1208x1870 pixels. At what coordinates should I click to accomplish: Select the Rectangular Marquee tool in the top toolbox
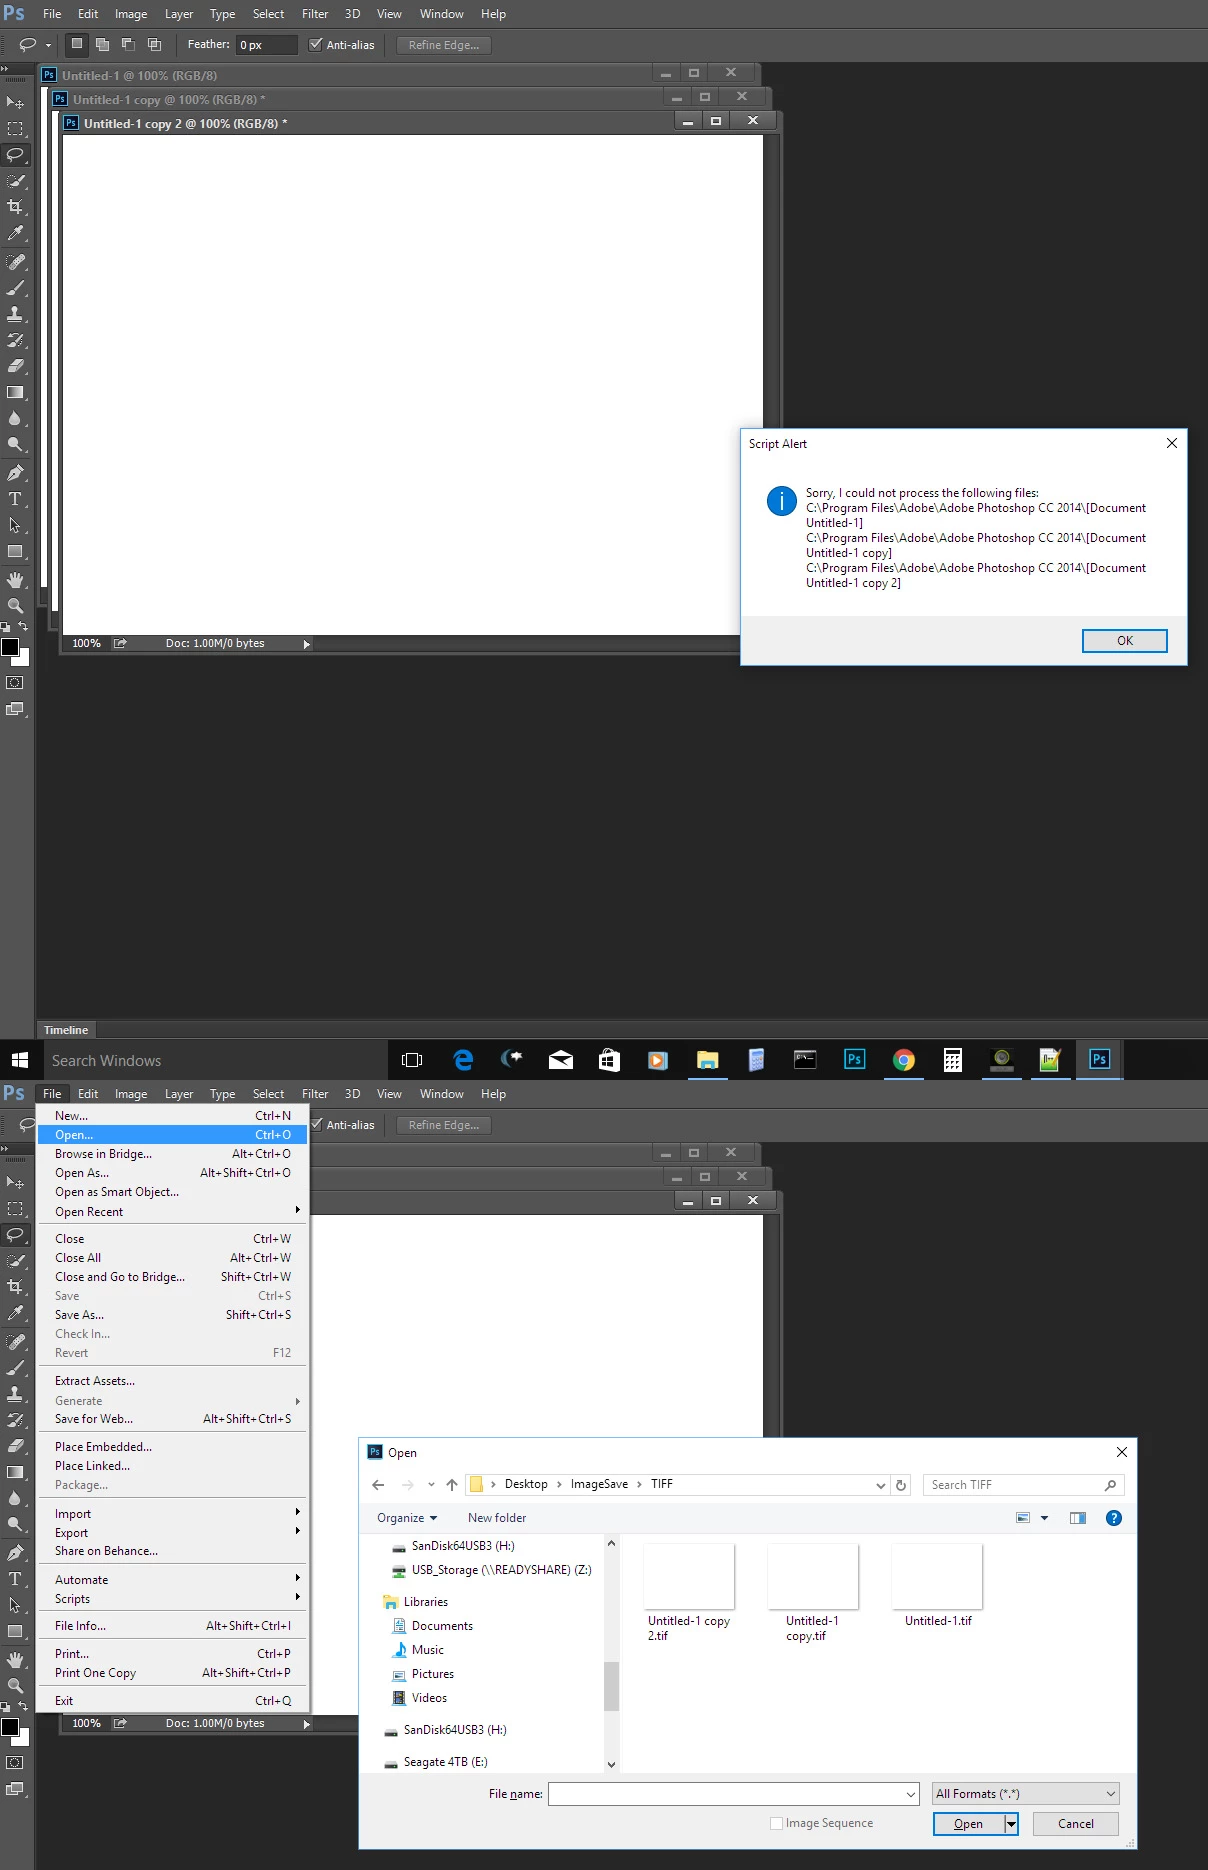click(x=15, y=129)
